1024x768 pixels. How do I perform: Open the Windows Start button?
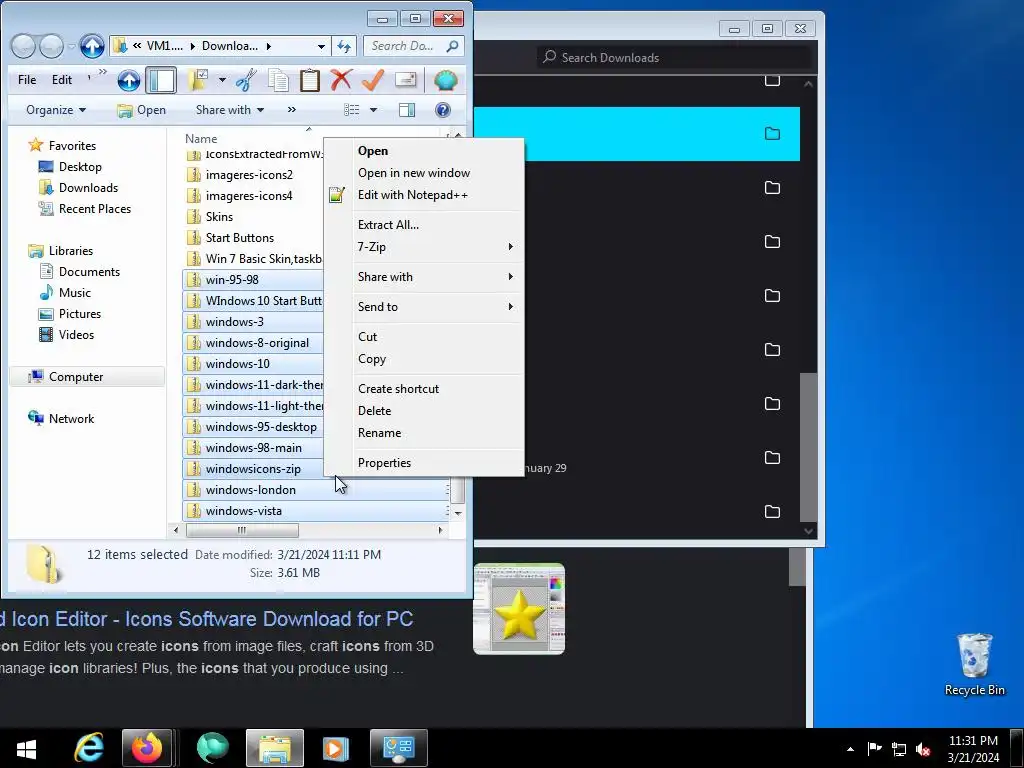click(x=26, y=748)
